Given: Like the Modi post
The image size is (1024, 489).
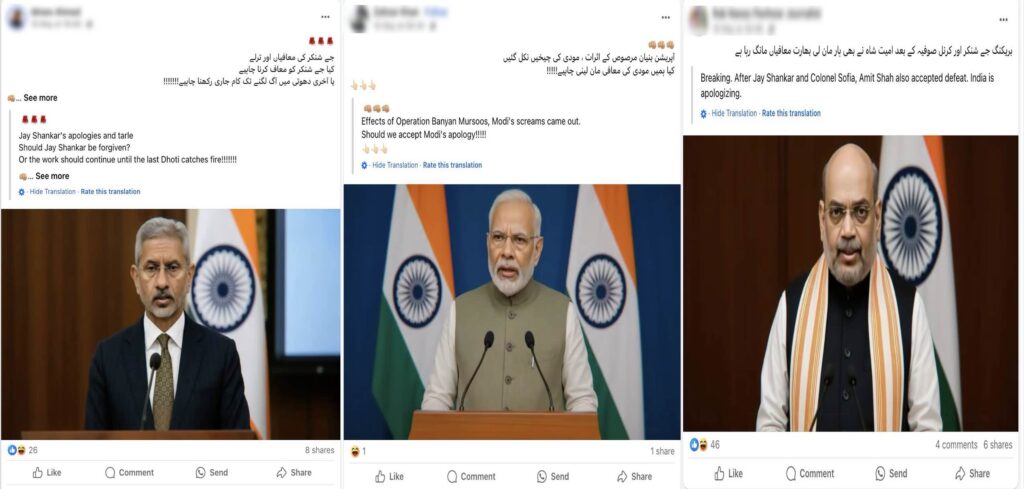Looking at the screenshot, I should [389, 477].
